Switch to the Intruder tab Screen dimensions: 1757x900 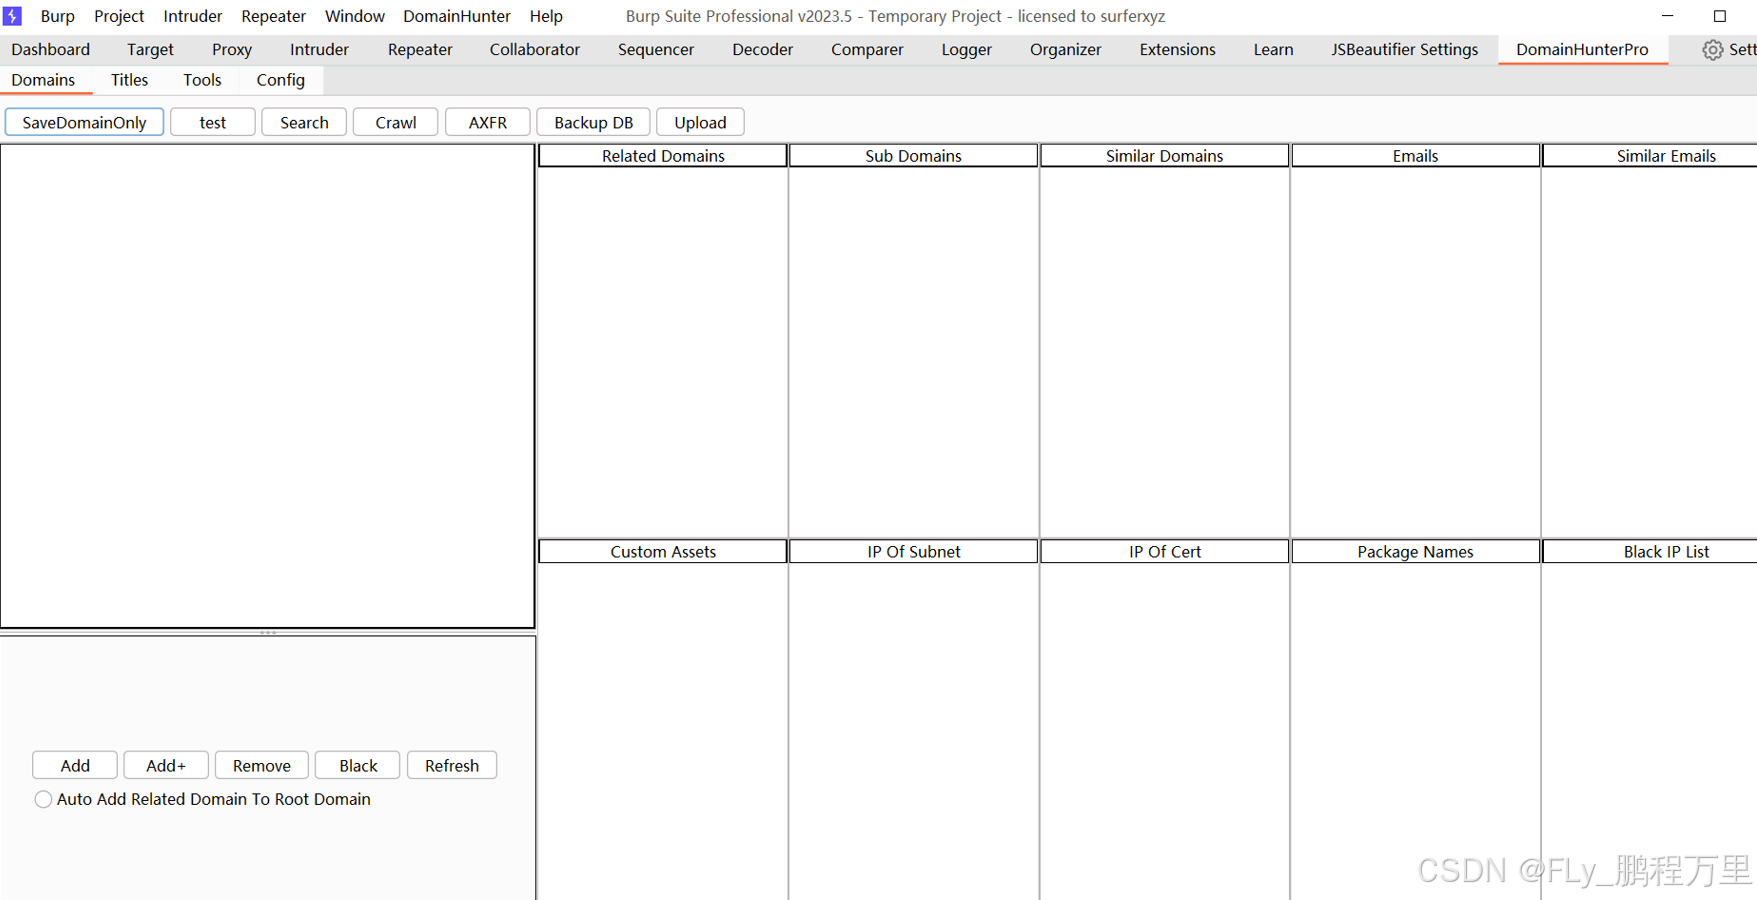(319, 49)
